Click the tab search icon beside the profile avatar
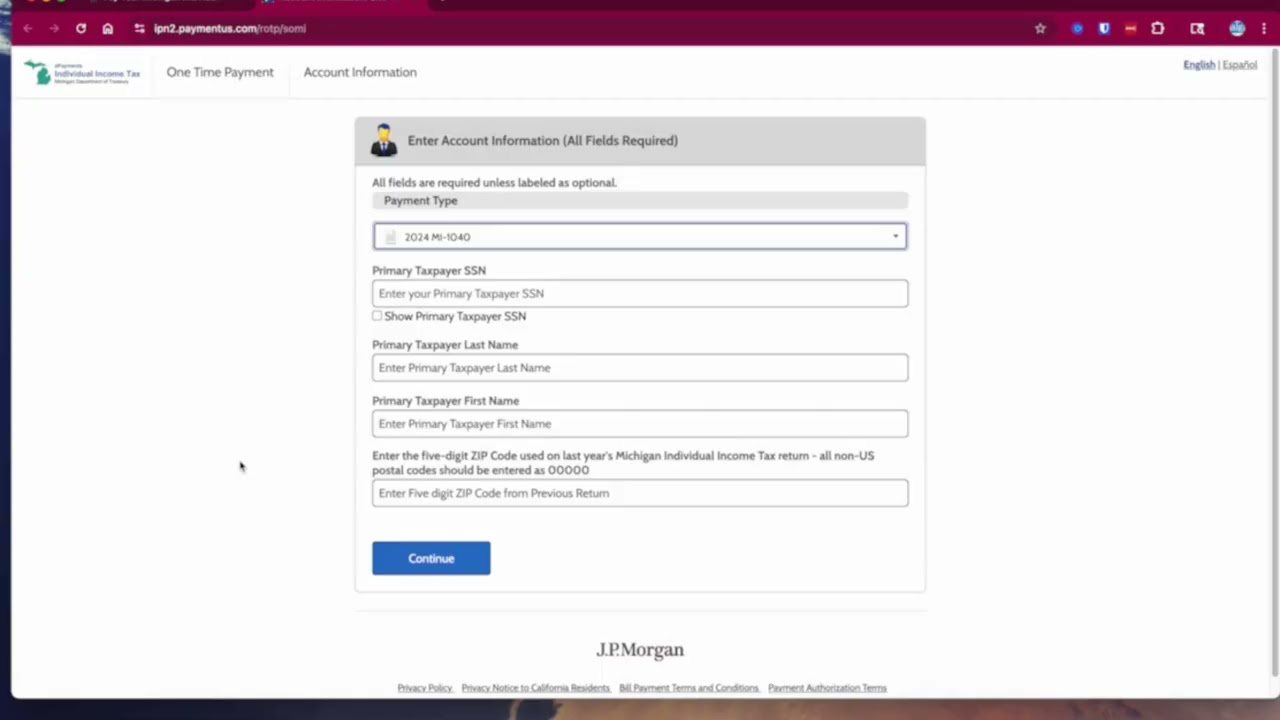Screen dimensions: 1280x720 pyautogui.click(x=1197, y=28)
